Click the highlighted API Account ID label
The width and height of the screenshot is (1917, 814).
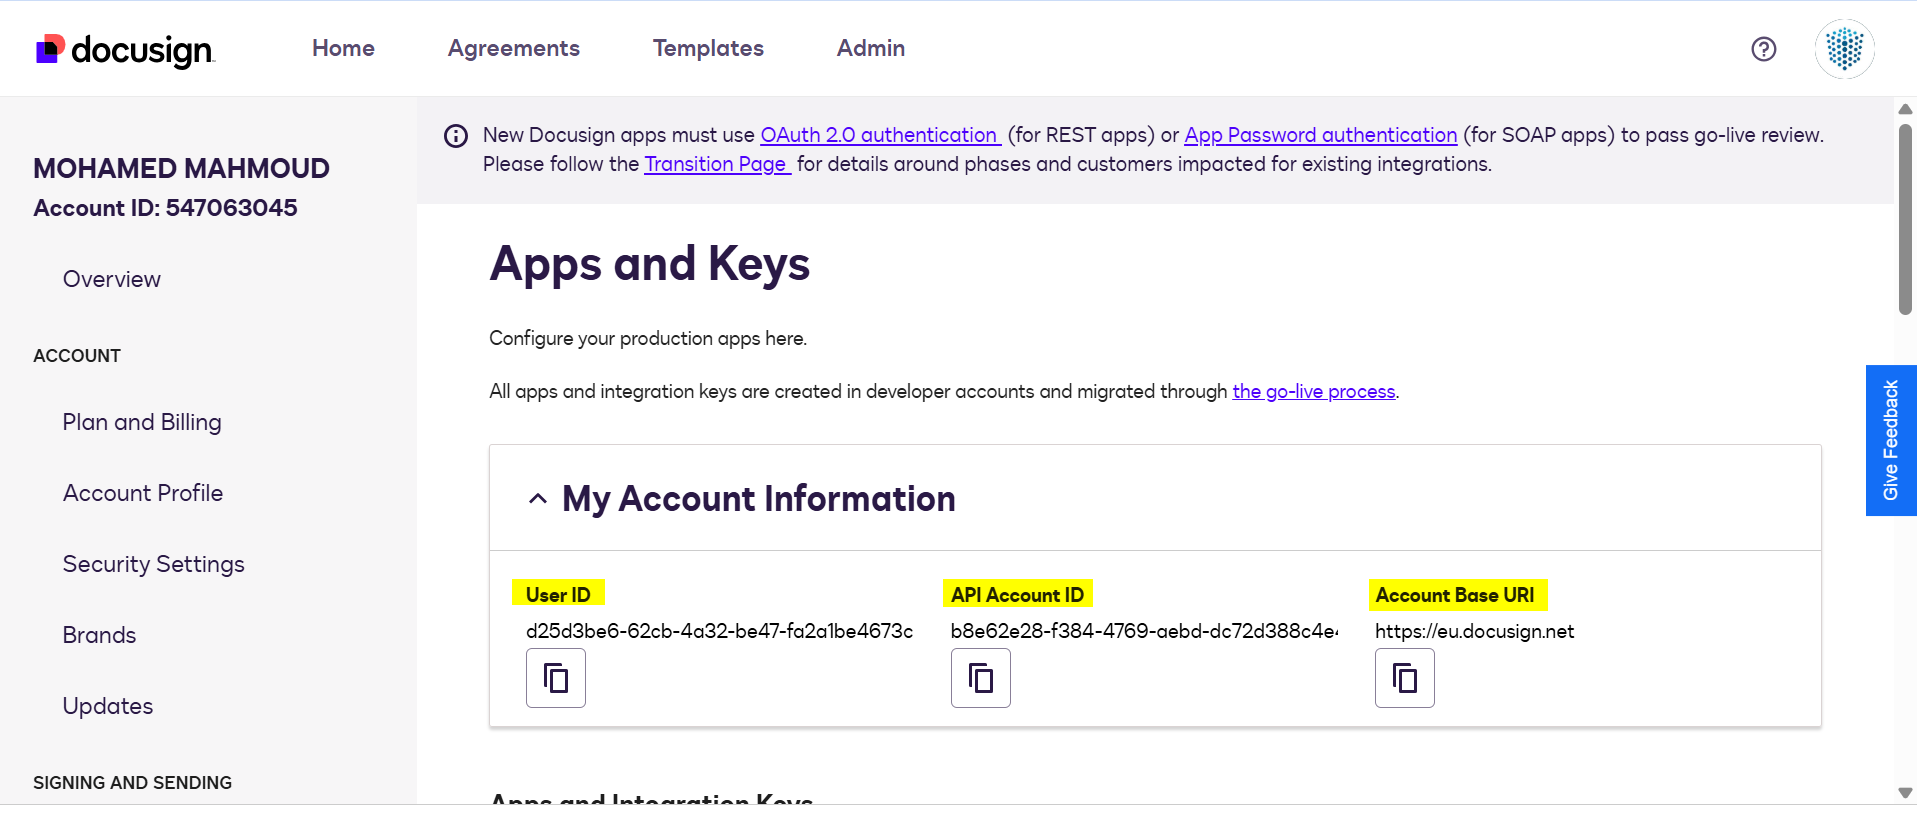coord(1018,595)
